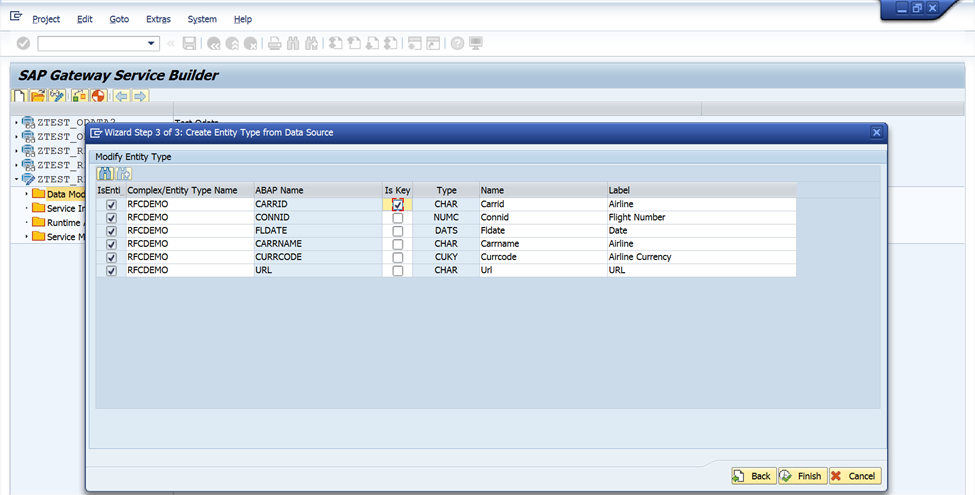Collapse the open ZTEST project node
Viewport: 975px width, 495px height.
17,179
